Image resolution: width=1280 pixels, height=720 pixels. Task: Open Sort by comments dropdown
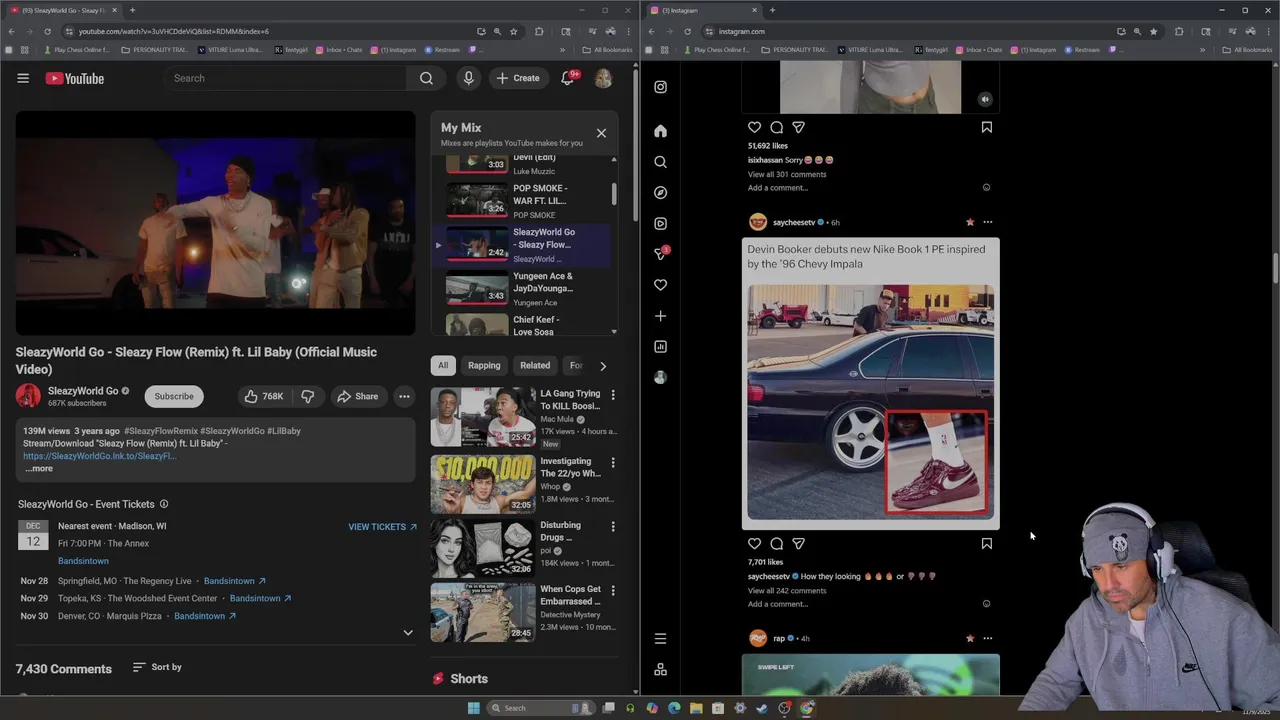pos(157,667)
